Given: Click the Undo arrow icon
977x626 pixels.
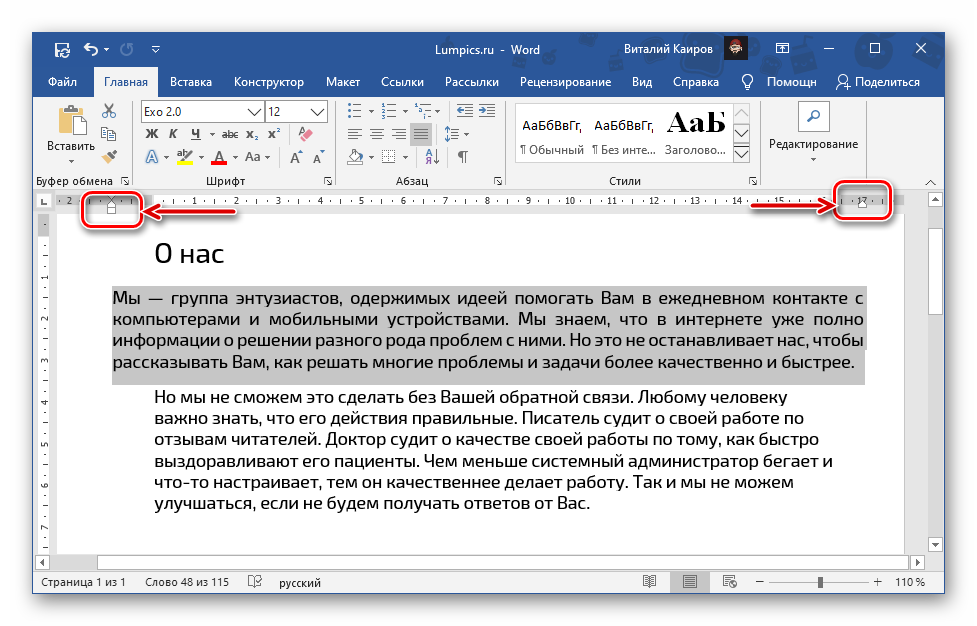Looking at the screenshot, I should tap(91, 49).
